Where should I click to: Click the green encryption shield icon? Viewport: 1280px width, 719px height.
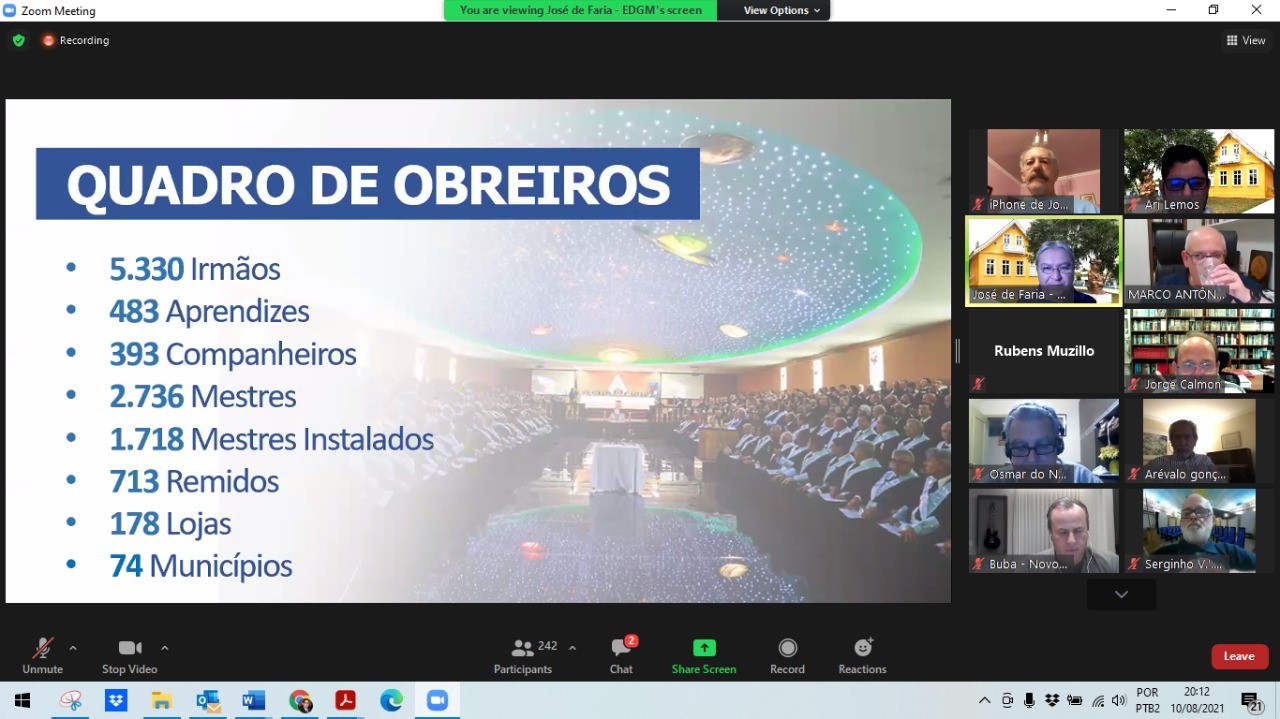pyautogui.click(x=18, y=40)
